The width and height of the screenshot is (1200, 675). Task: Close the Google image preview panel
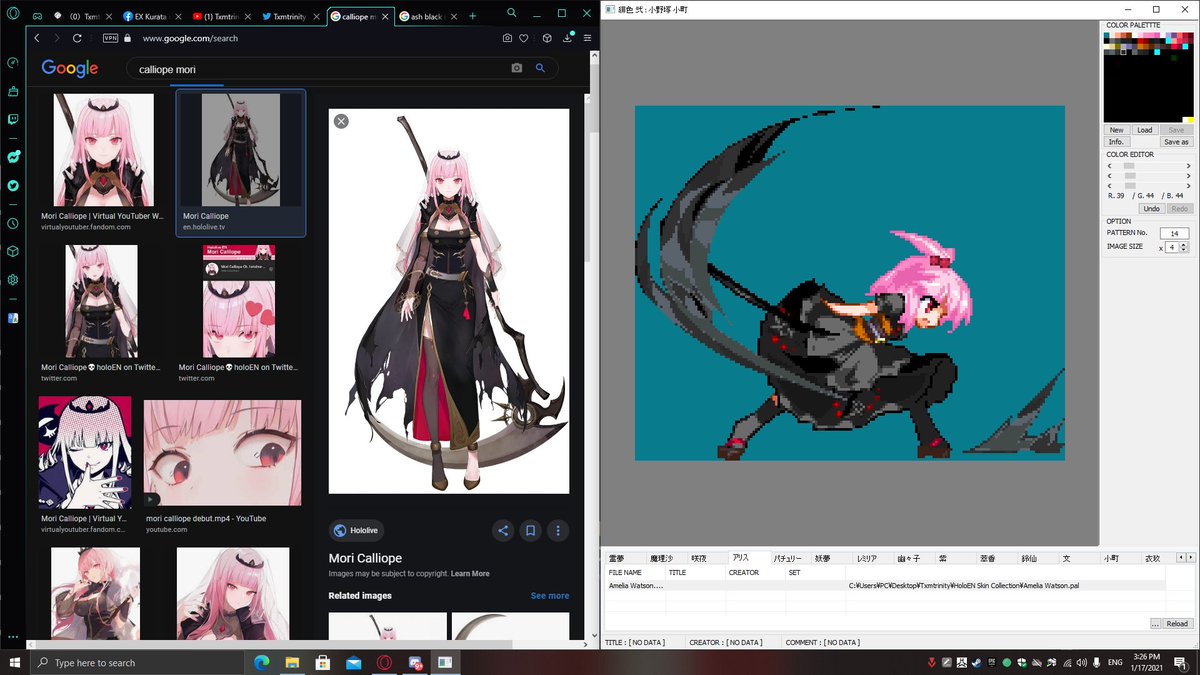341,121
